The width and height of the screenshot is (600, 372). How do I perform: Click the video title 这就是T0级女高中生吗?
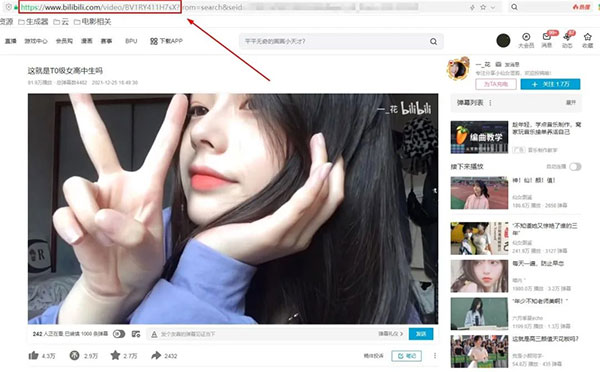point(65,71)
